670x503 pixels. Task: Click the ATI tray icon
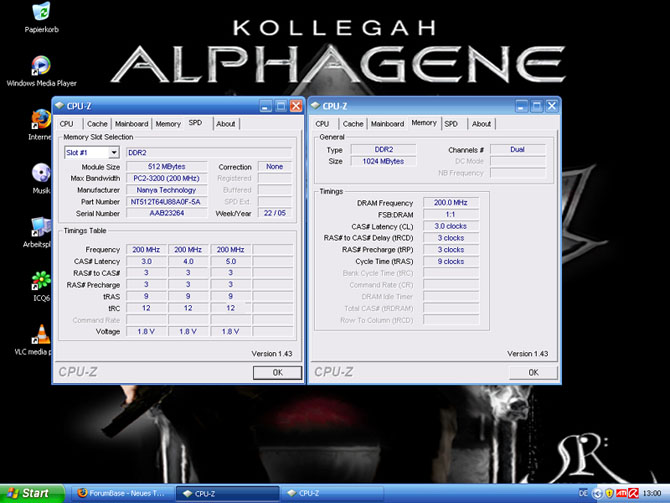[621, 494]
